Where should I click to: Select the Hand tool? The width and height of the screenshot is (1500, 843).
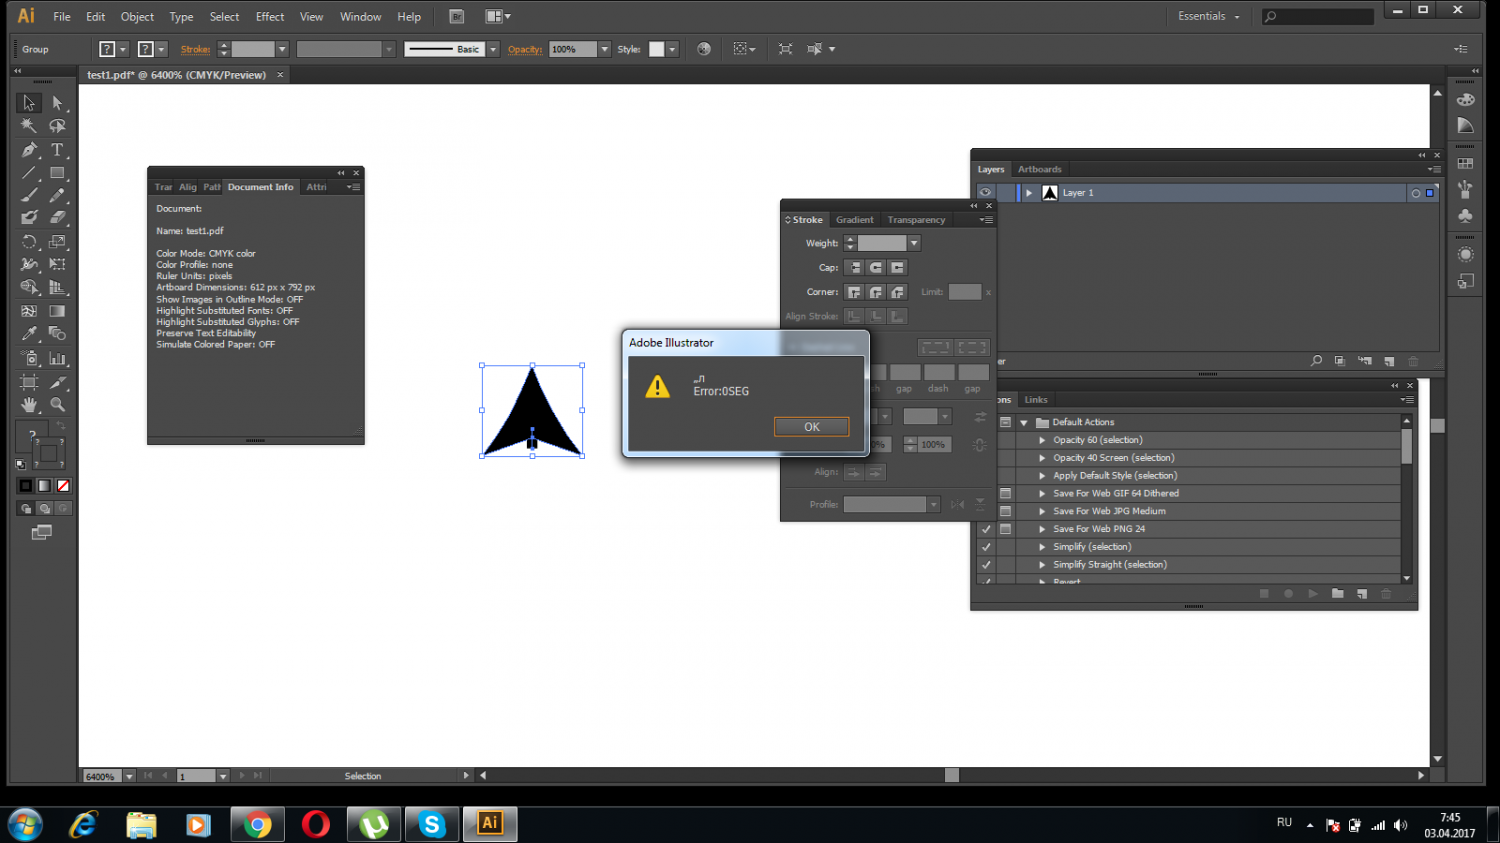pyautogui.click(x=29, y=405)
